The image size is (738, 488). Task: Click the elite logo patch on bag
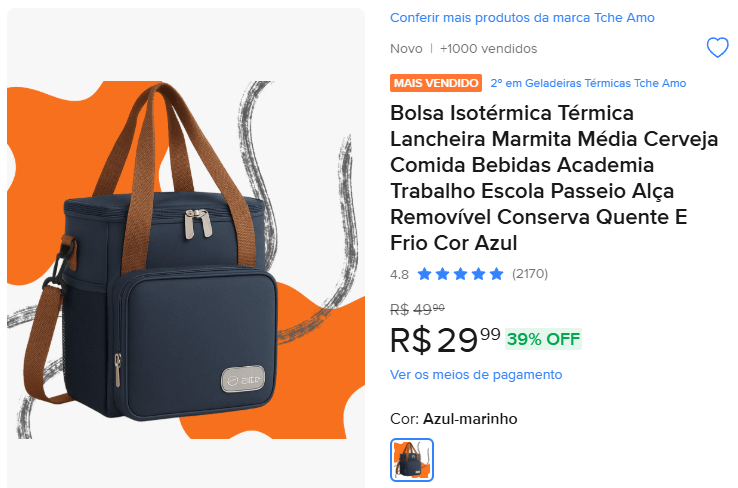(243, 379)
